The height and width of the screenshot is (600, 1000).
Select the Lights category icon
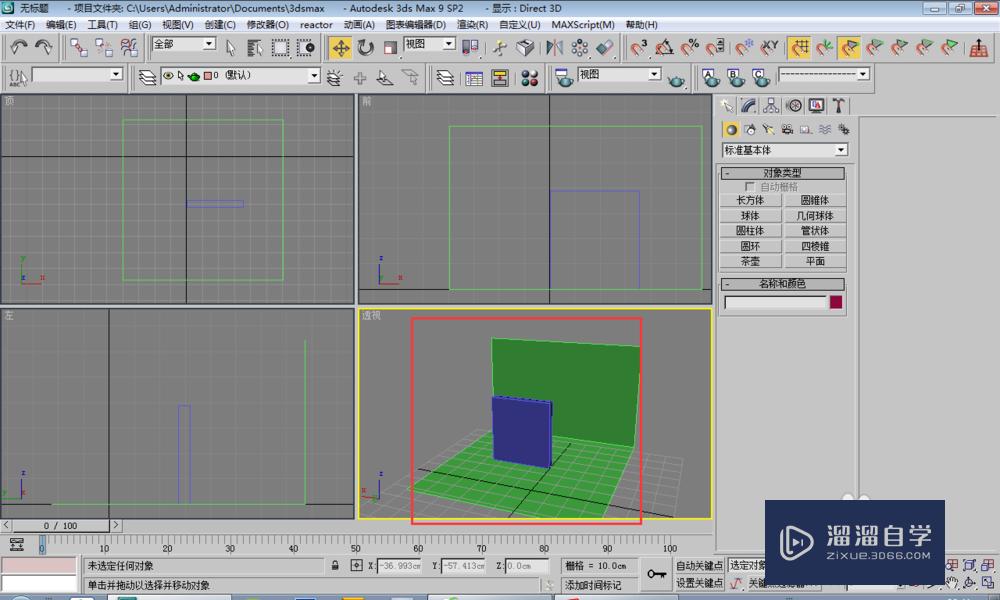[768, 130]
